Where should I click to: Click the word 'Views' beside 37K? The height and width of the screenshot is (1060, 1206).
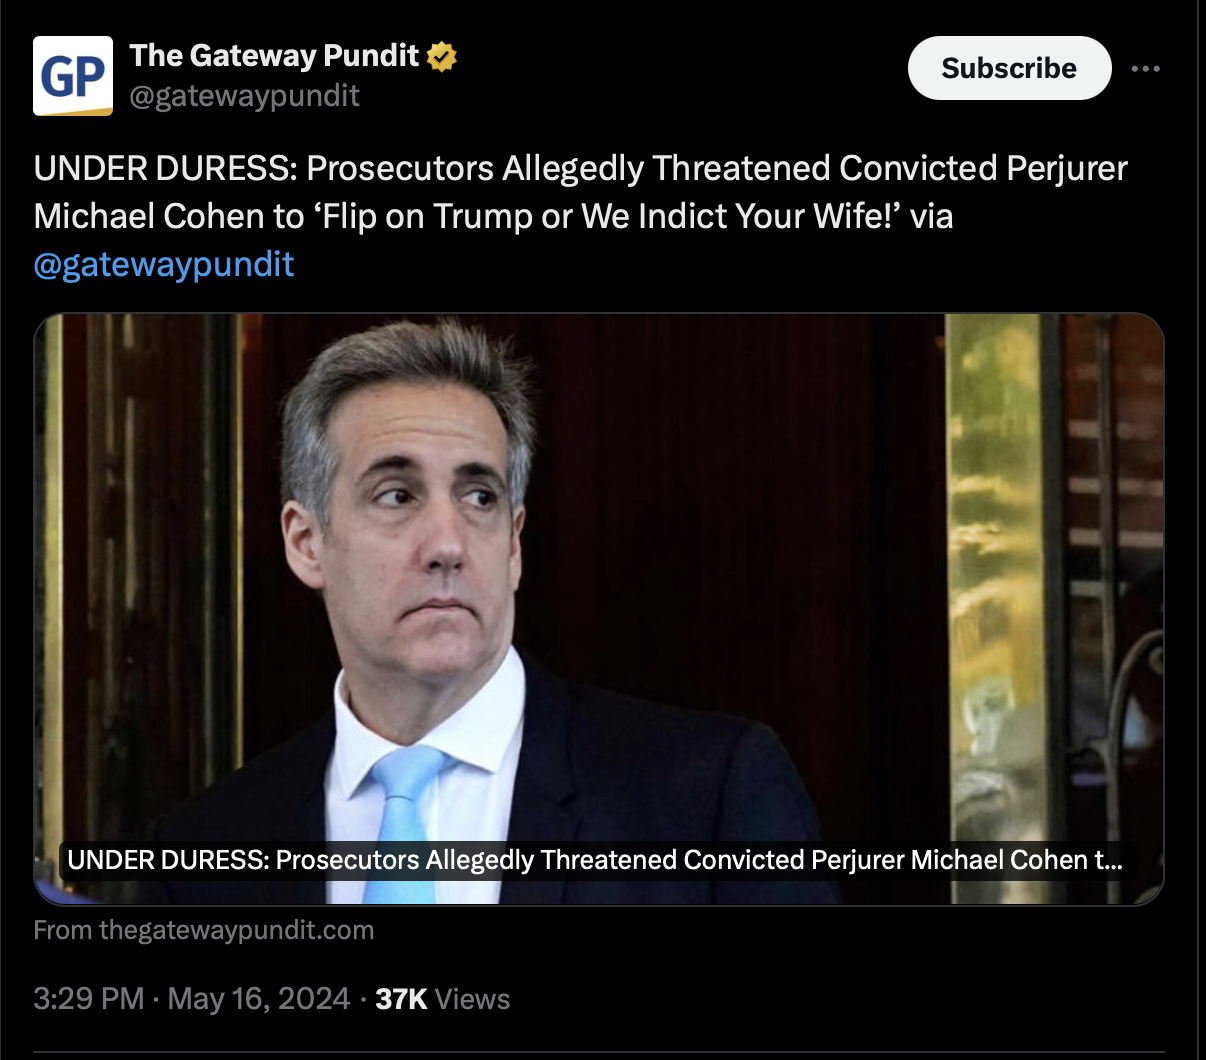[x=473, y=999]
